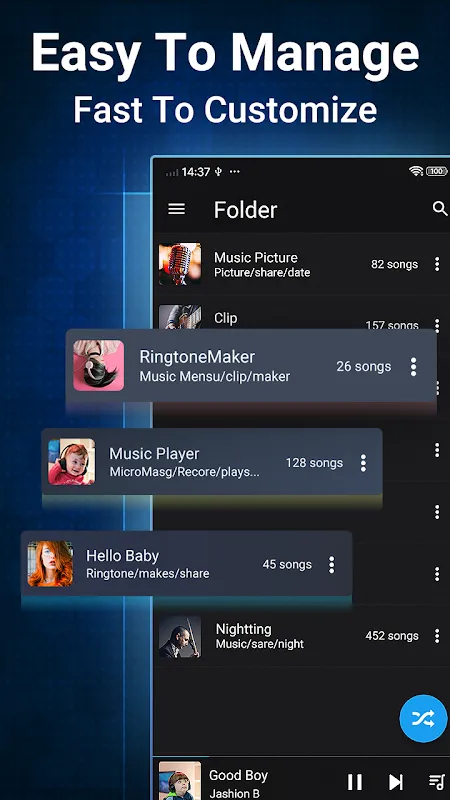Open RingtoneMaker folder three-dot menu
This screenshot has width=450, height=800.
pos(413,367)
